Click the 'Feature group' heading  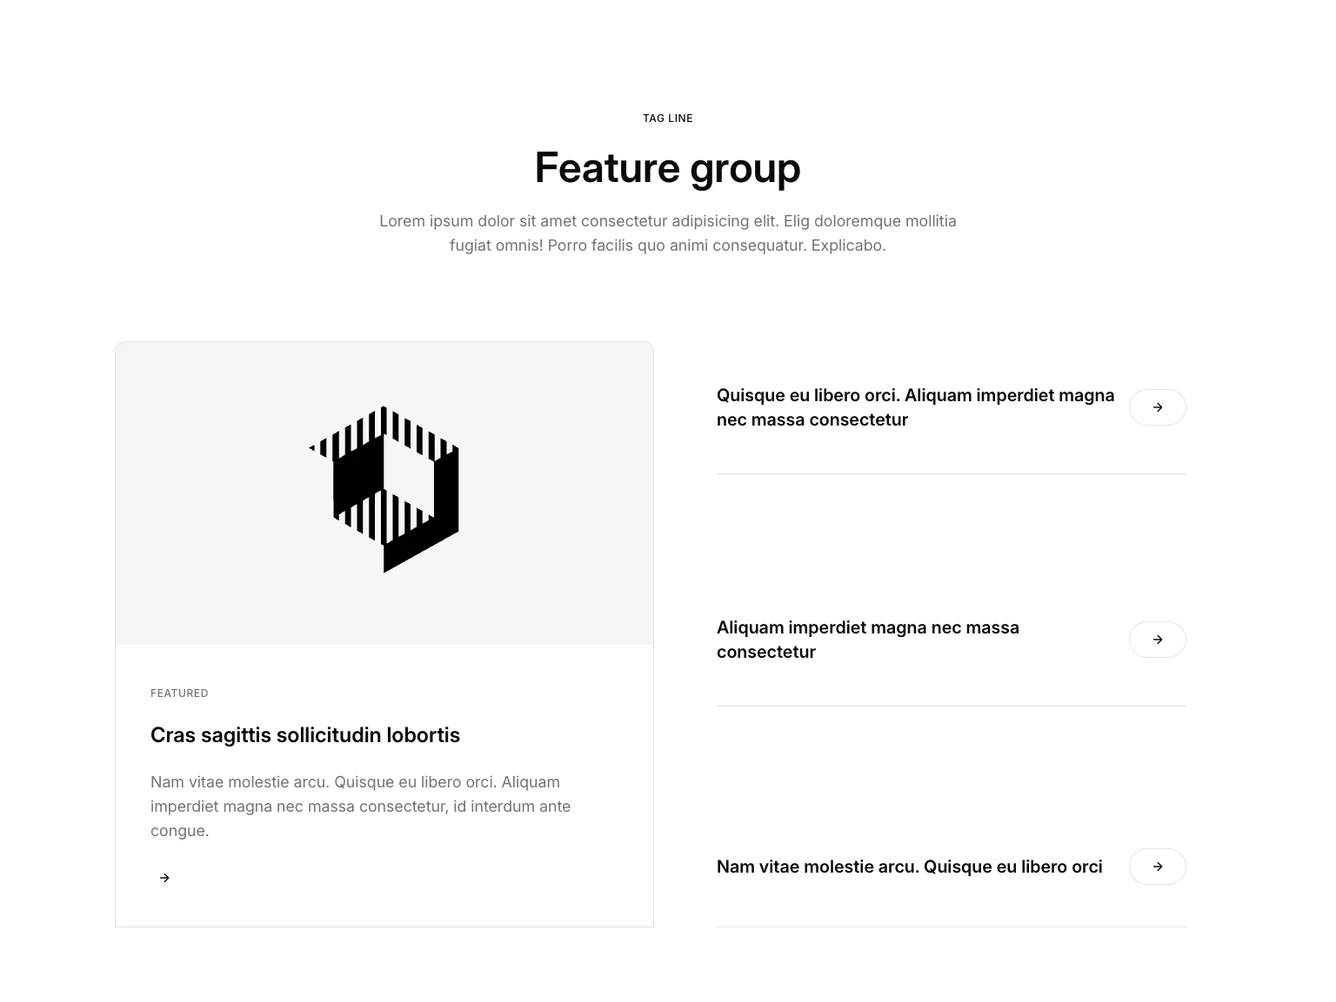point(667,167)
